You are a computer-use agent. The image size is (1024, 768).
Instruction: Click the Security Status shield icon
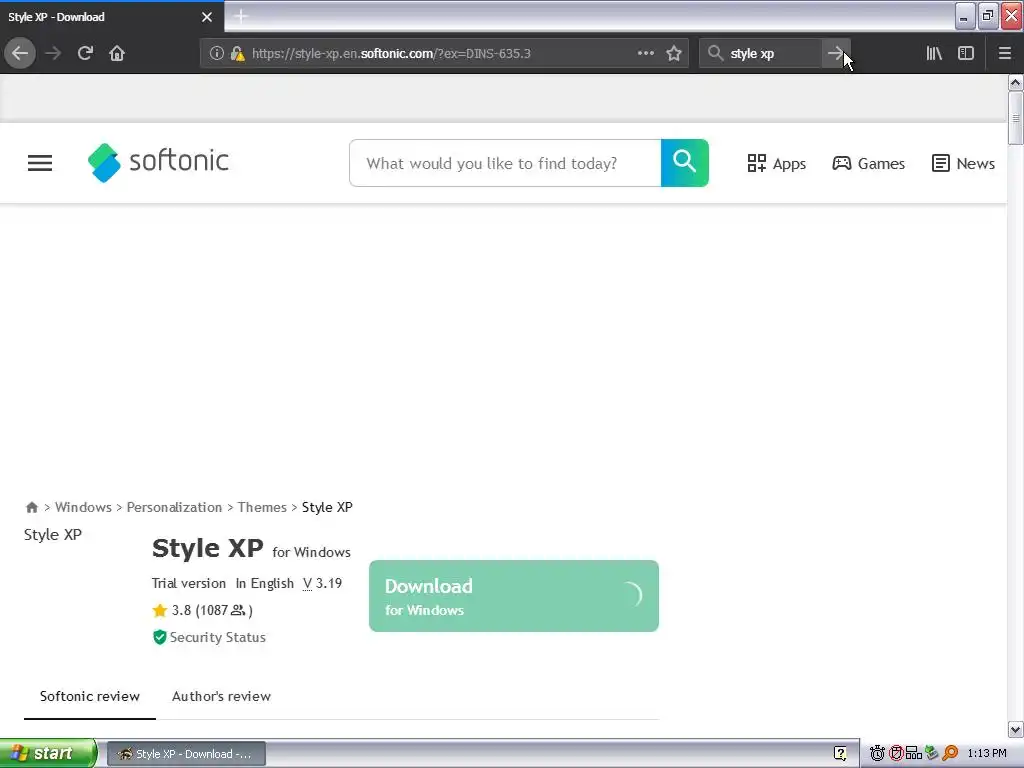pos(159,637)
